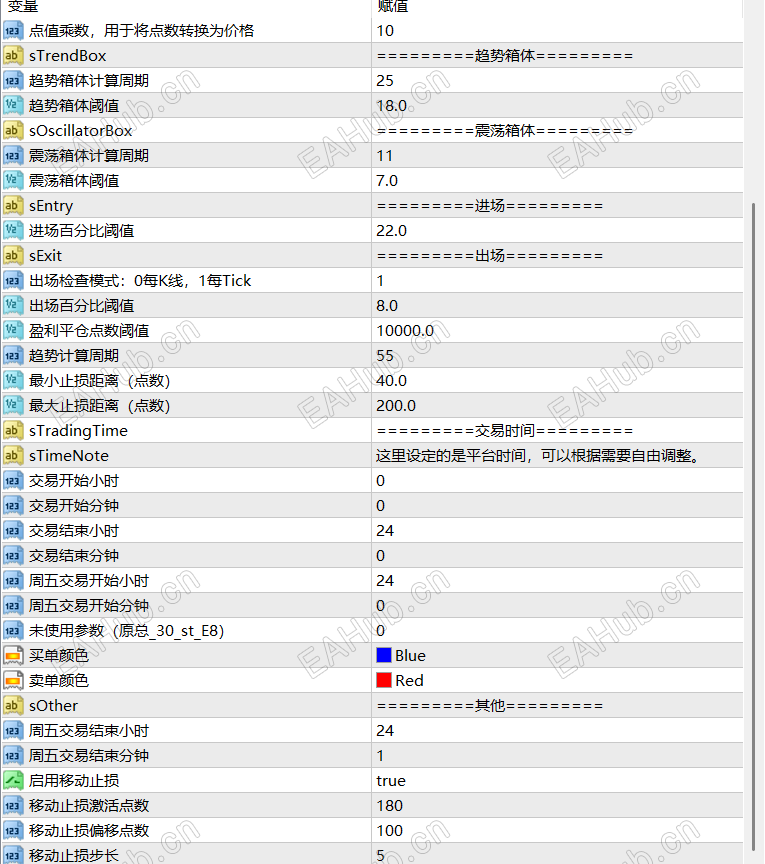Viewport: 765px width, 864px height.
Task: Click the 出场 separator value text
Action: [489, 255]
